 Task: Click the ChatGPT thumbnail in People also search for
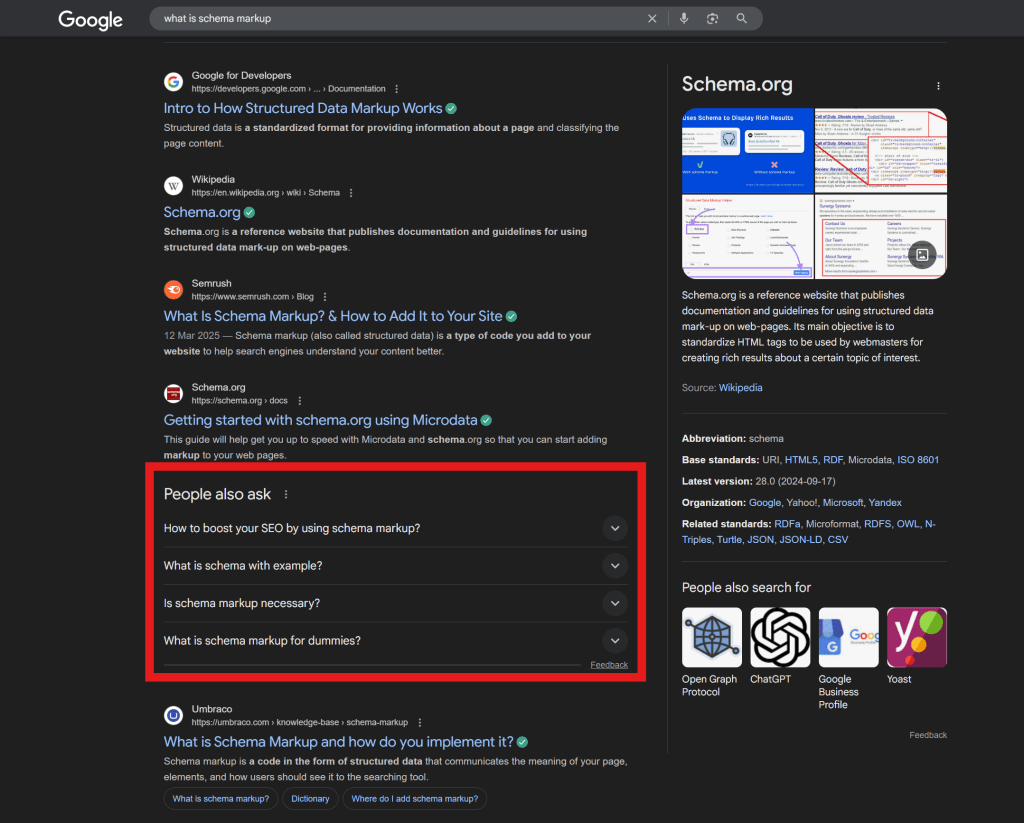tap(780, 638)
